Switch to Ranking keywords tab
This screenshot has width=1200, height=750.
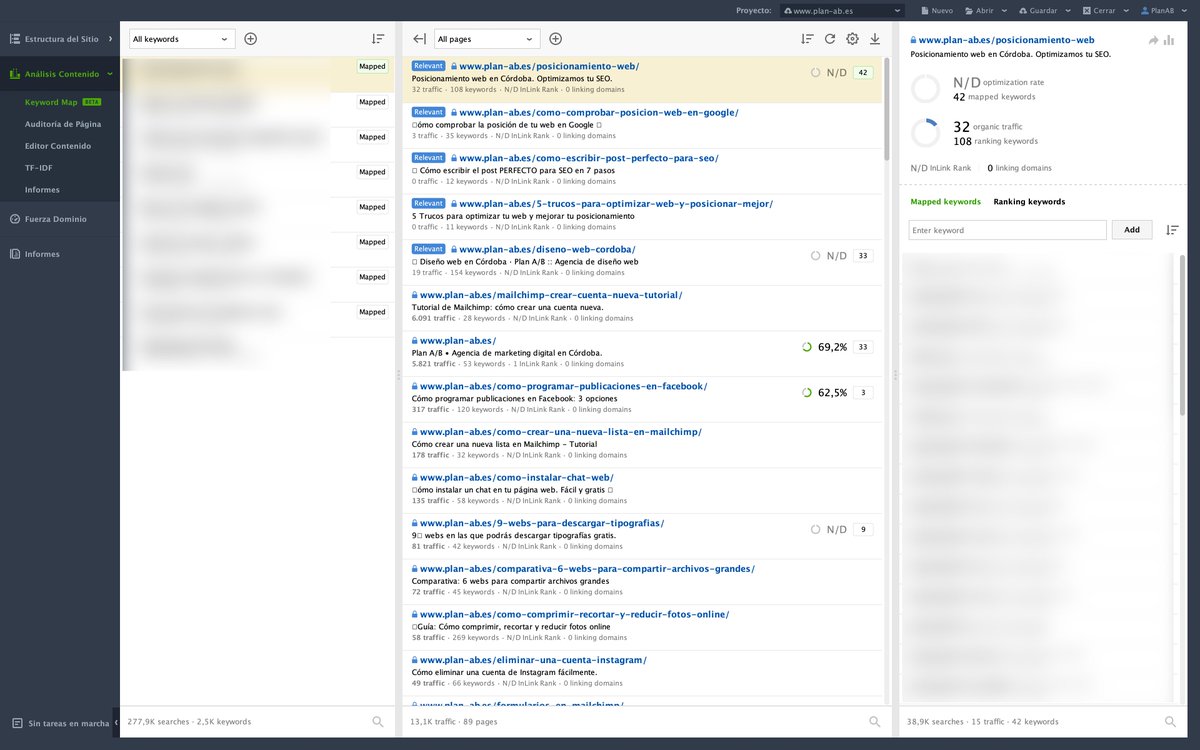[x=1029, y=201]
